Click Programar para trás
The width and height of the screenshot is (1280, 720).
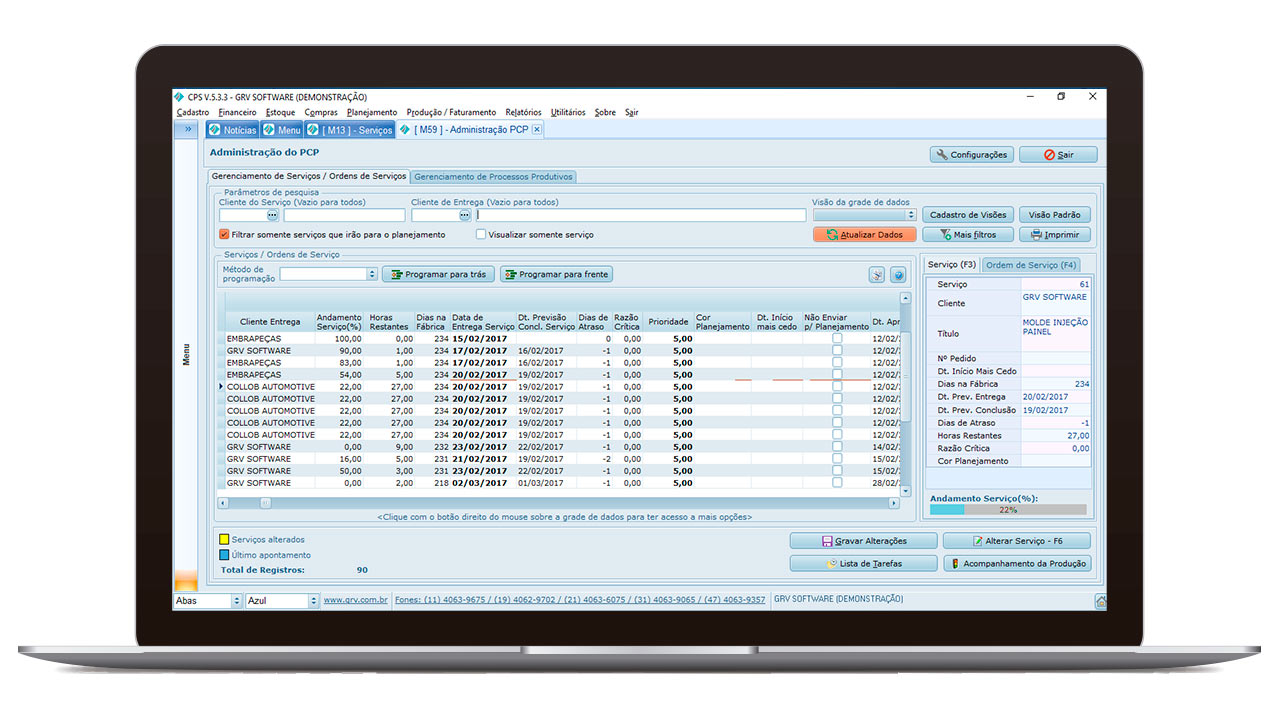(x=438, y=274)
